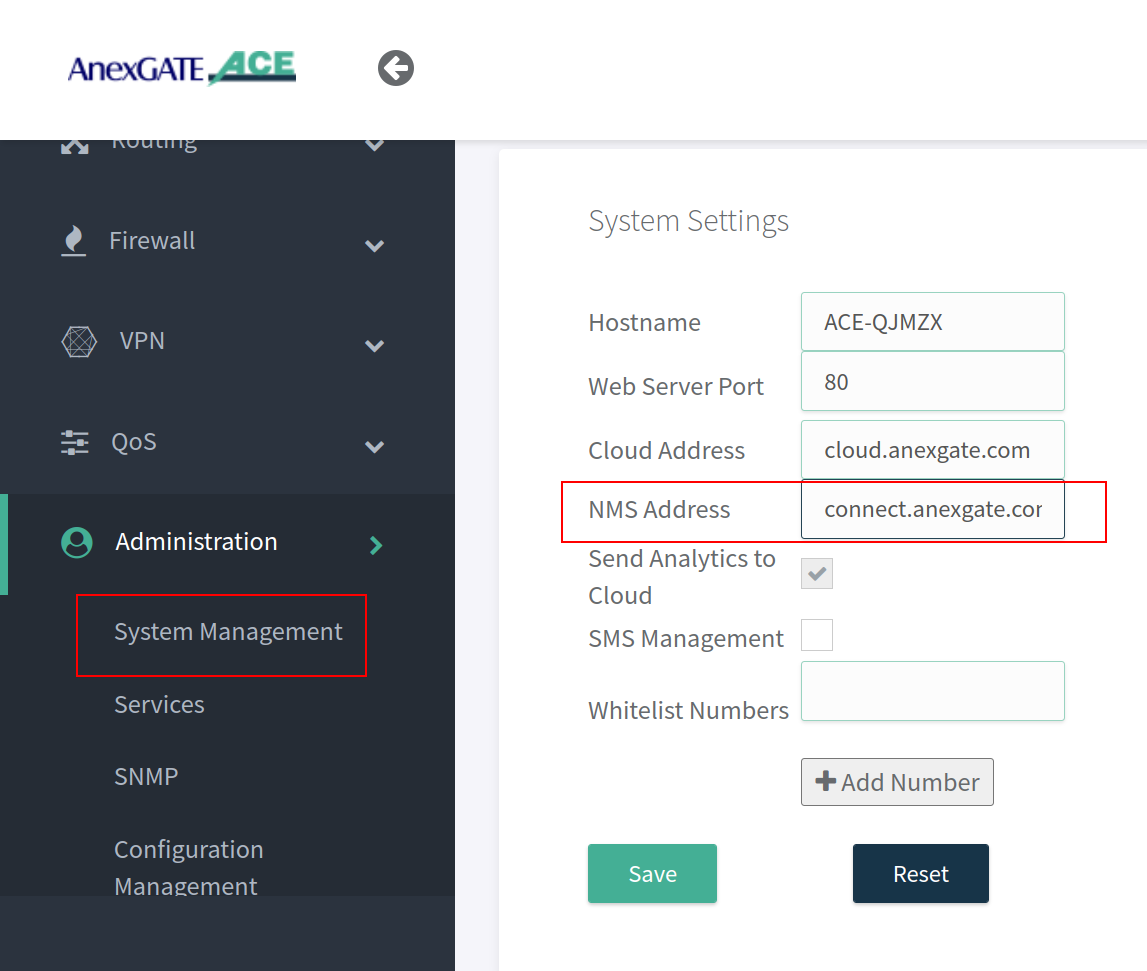1147x971 pixels.
Task: Click the back arrow circle icon
Action: (396, 68)
